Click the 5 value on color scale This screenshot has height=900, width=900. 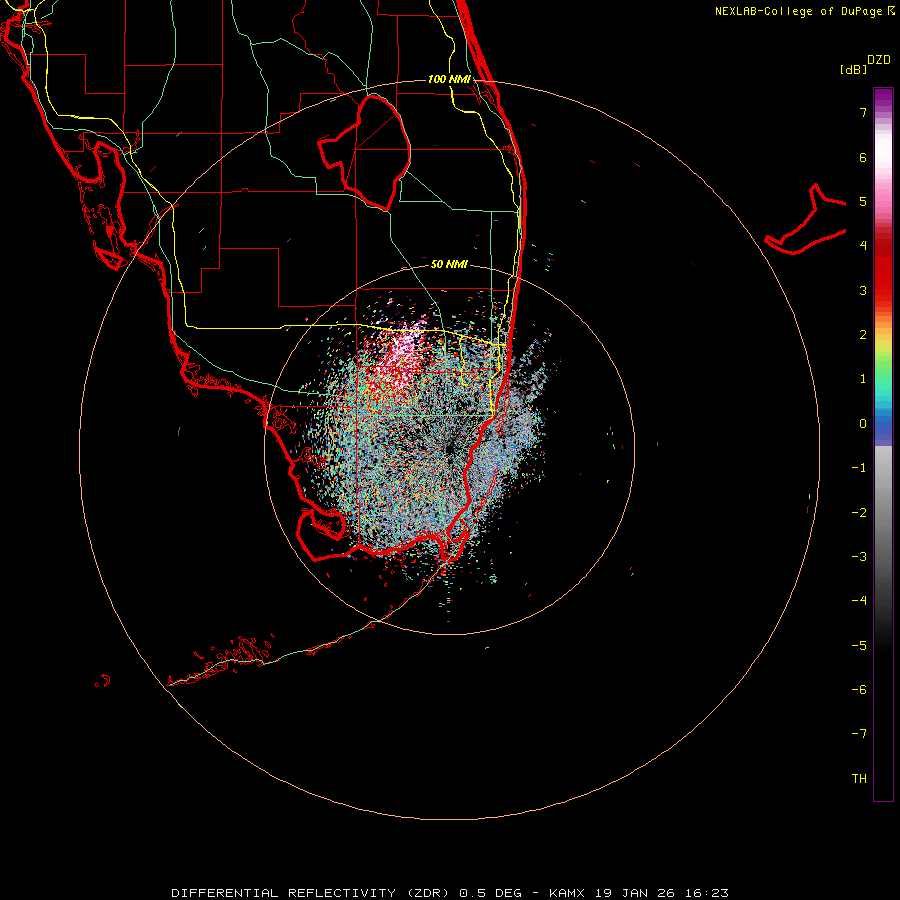click(863, 201)
